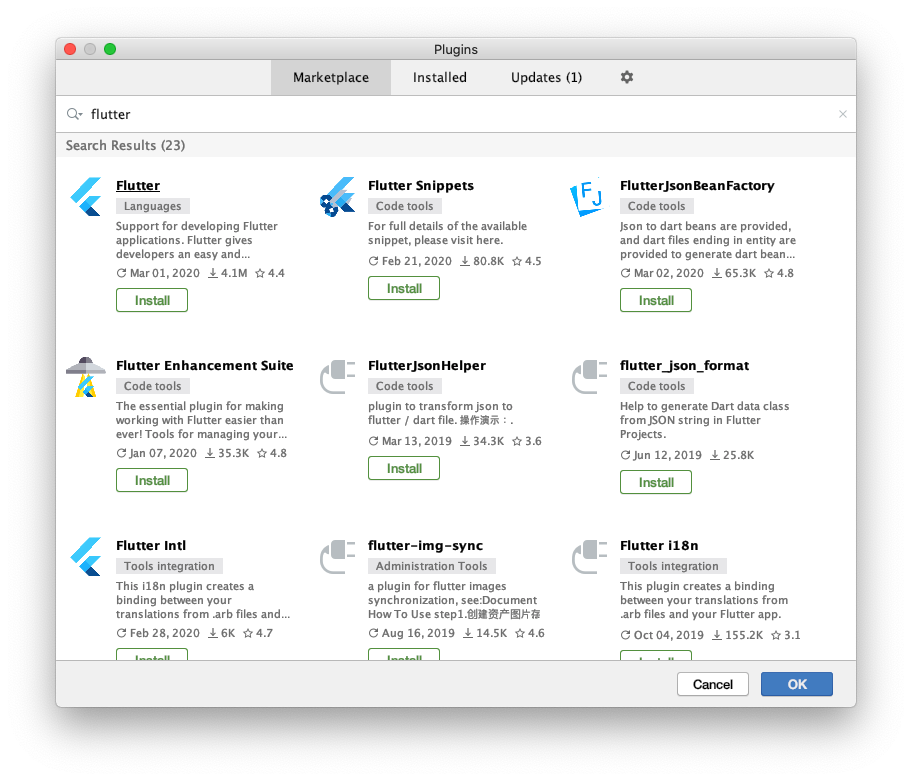
Task: Click the Flutter plugin logo icon
Action: (x=86, y=197)
